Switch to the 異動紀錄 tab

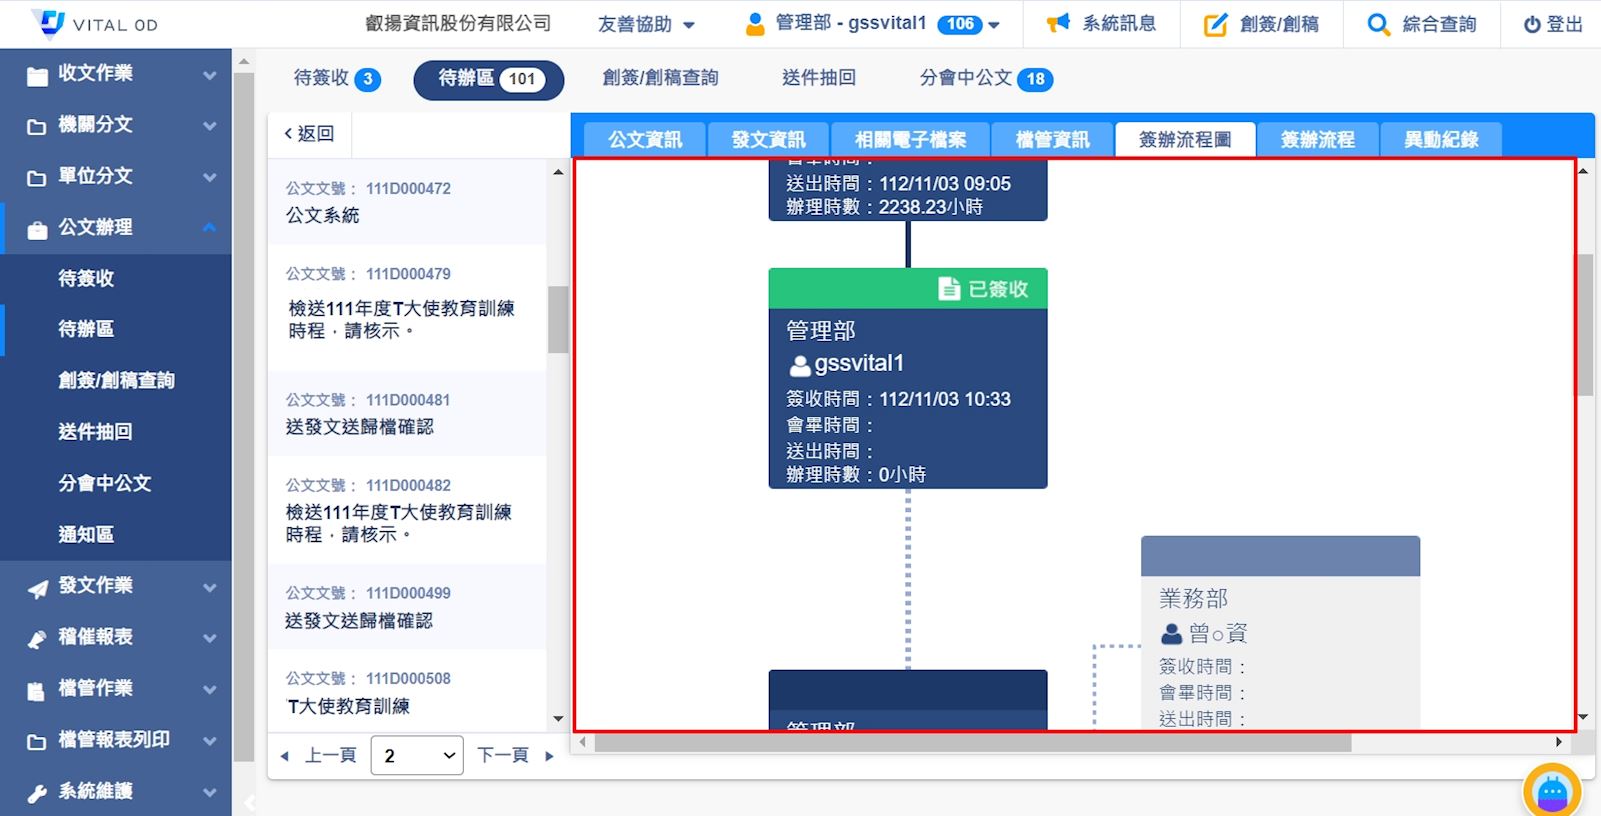pyautogui.click(x=1440, y=140)
